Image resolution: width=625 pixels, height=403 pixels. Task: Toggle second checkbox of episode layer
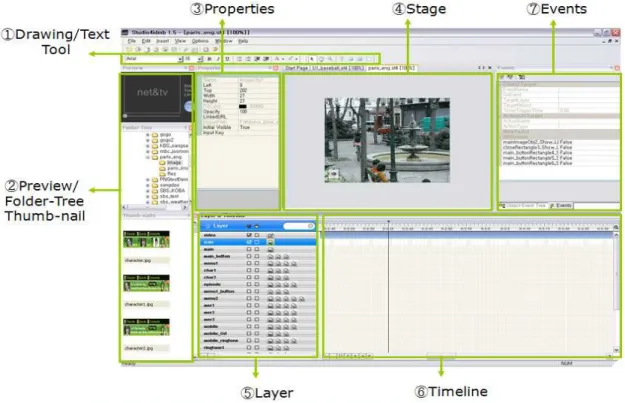pyautogui.click(x=257, y=285)
